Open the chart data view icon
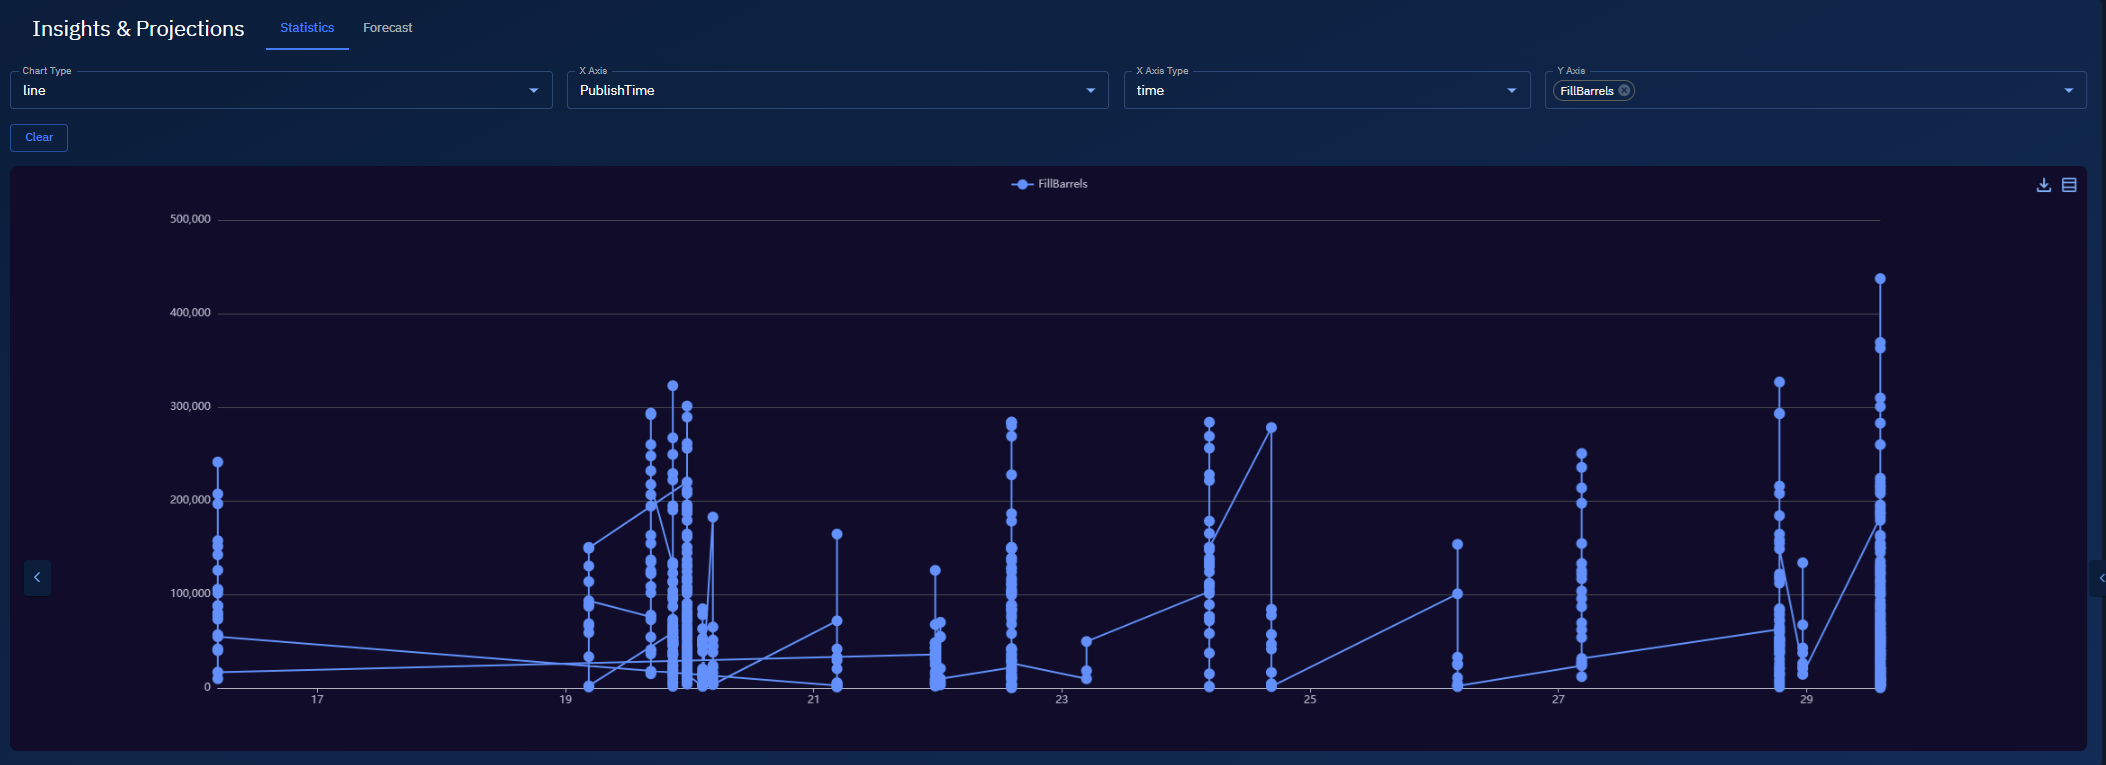This screenshot has height=765, width=2106. tap(2069, 185)
